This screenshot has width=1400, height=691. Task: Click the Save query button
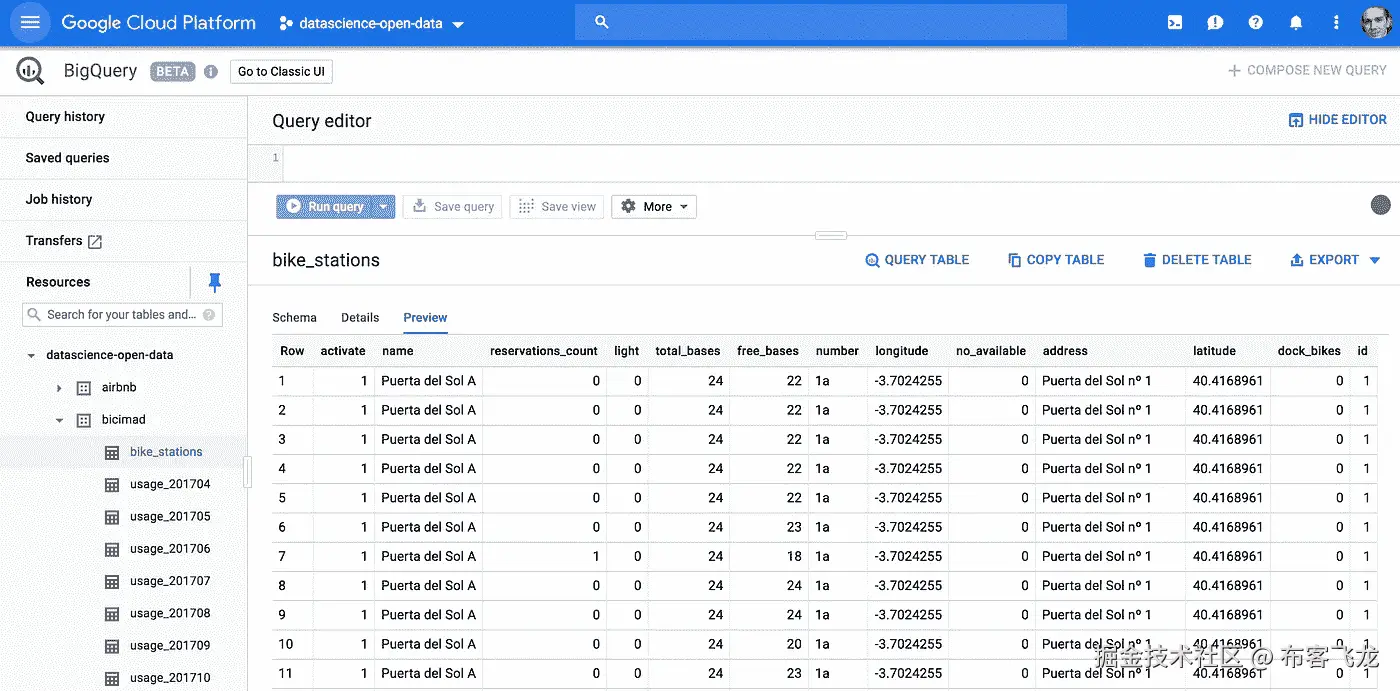pyautogui.click(x=455, y=207)
